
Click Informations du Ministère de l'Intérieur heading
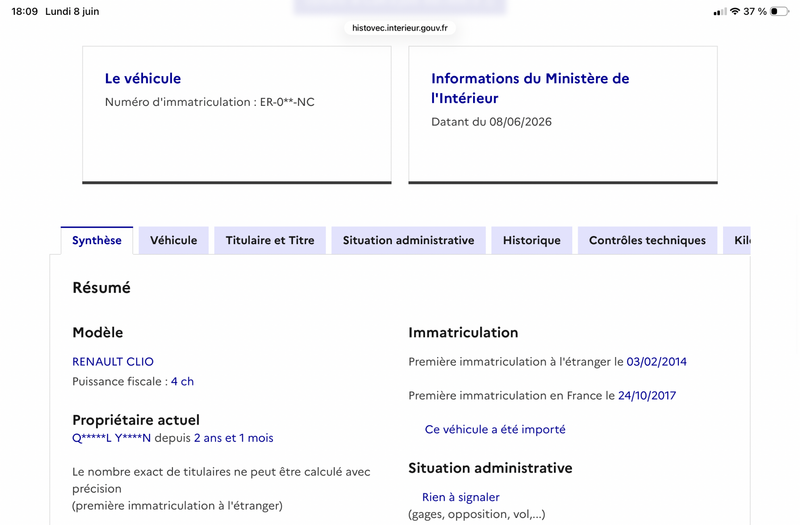tap(530, 88)
